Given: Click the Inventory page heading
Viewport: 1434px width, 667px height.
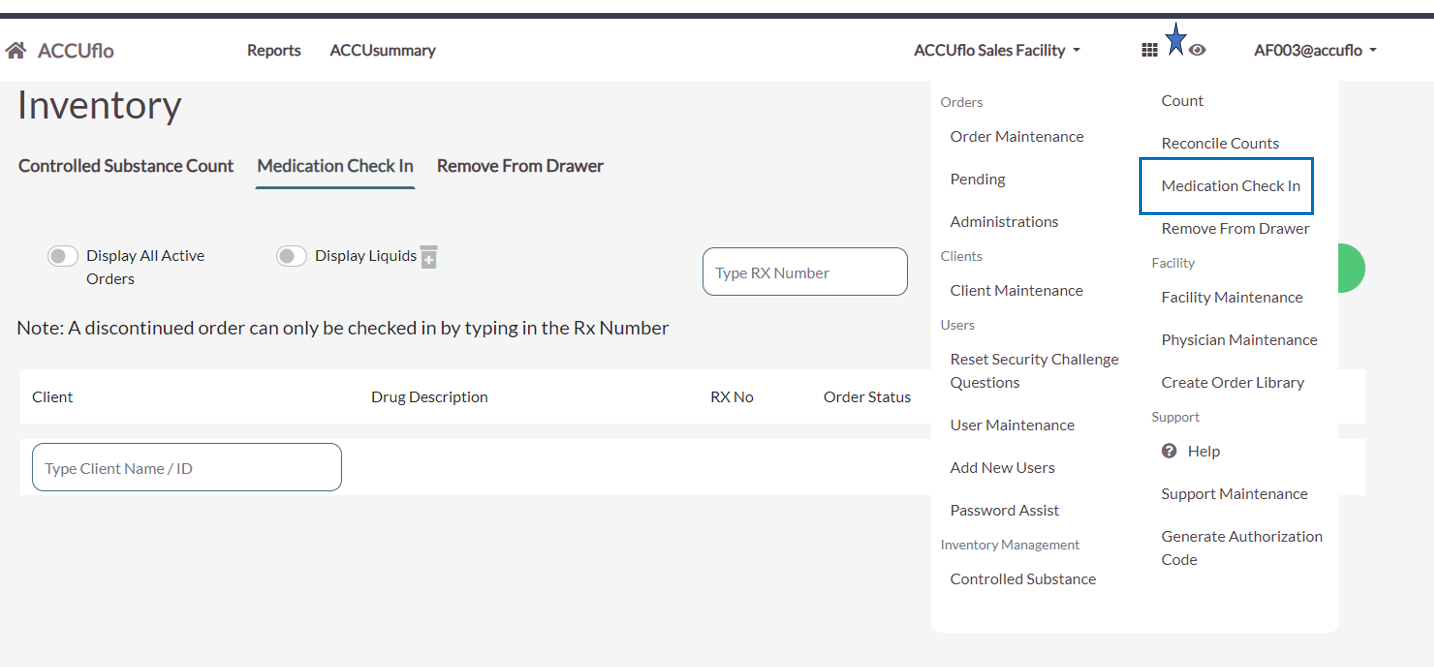Looking at the screenshot, I should click(x=99, y=105).
